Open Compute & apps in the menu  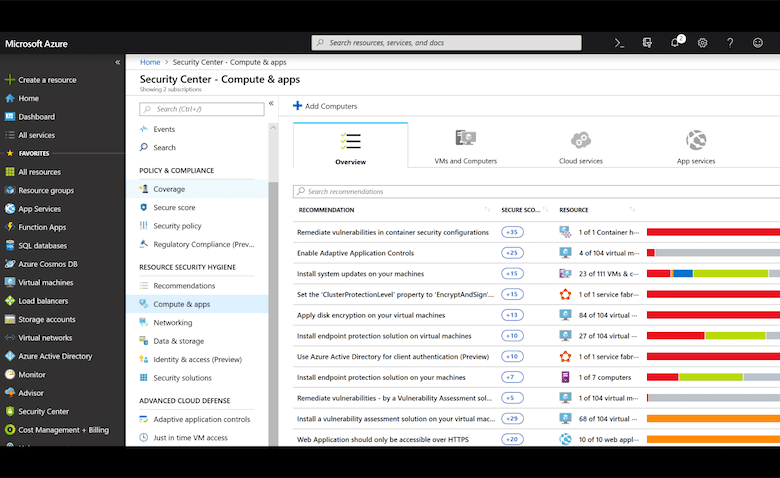(197, 304)
